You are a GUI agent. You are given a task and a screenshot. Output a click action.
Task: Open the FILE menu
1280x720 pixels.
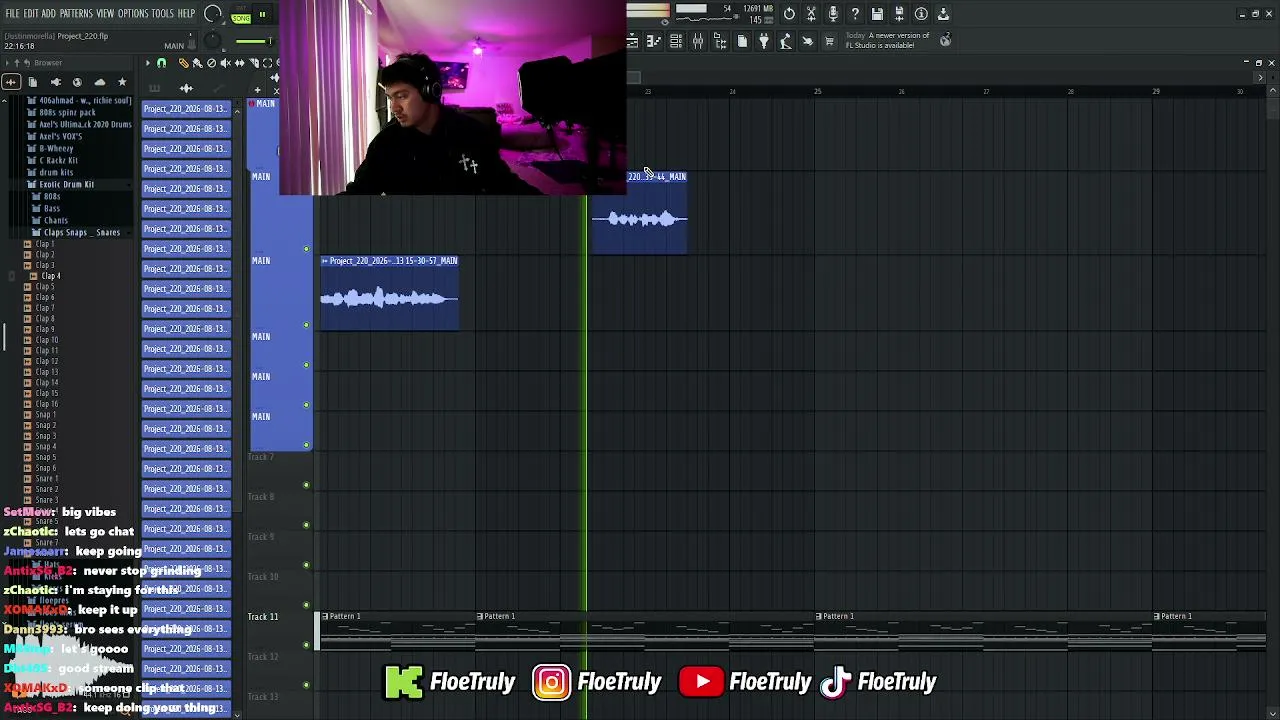click(12, 14)
